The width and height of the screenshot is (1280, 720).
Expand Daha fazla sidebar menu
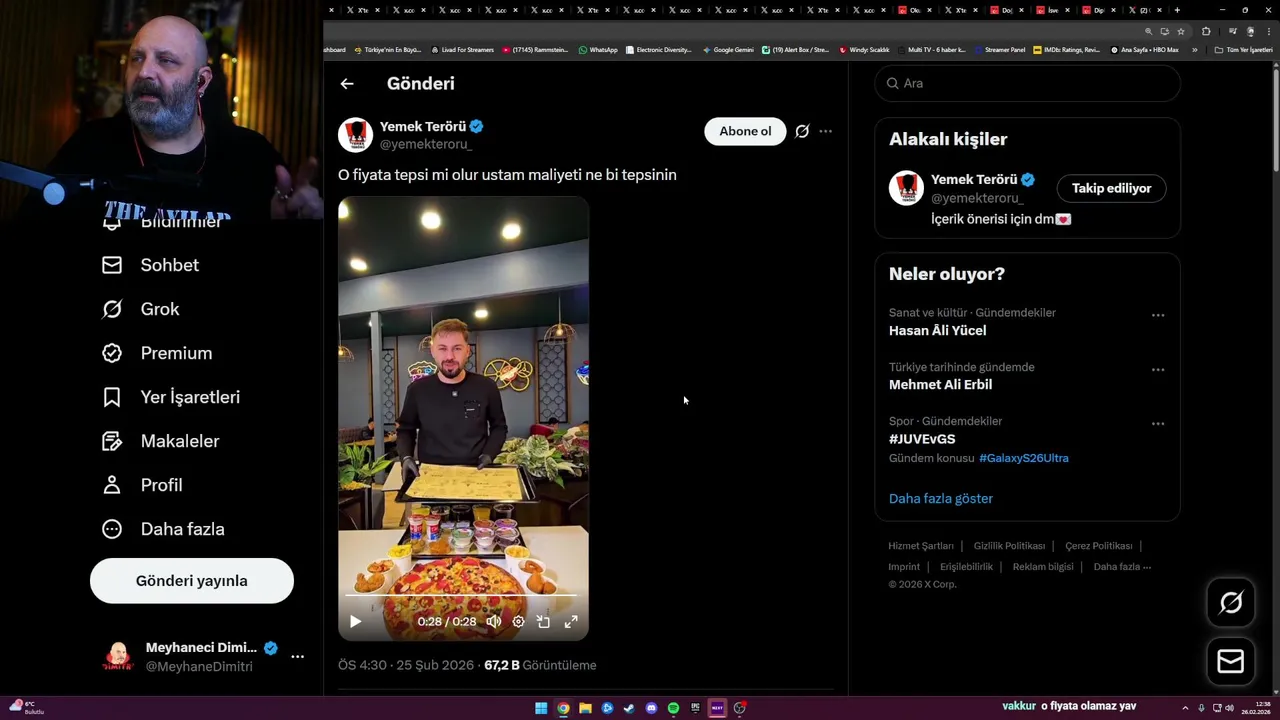163,529
